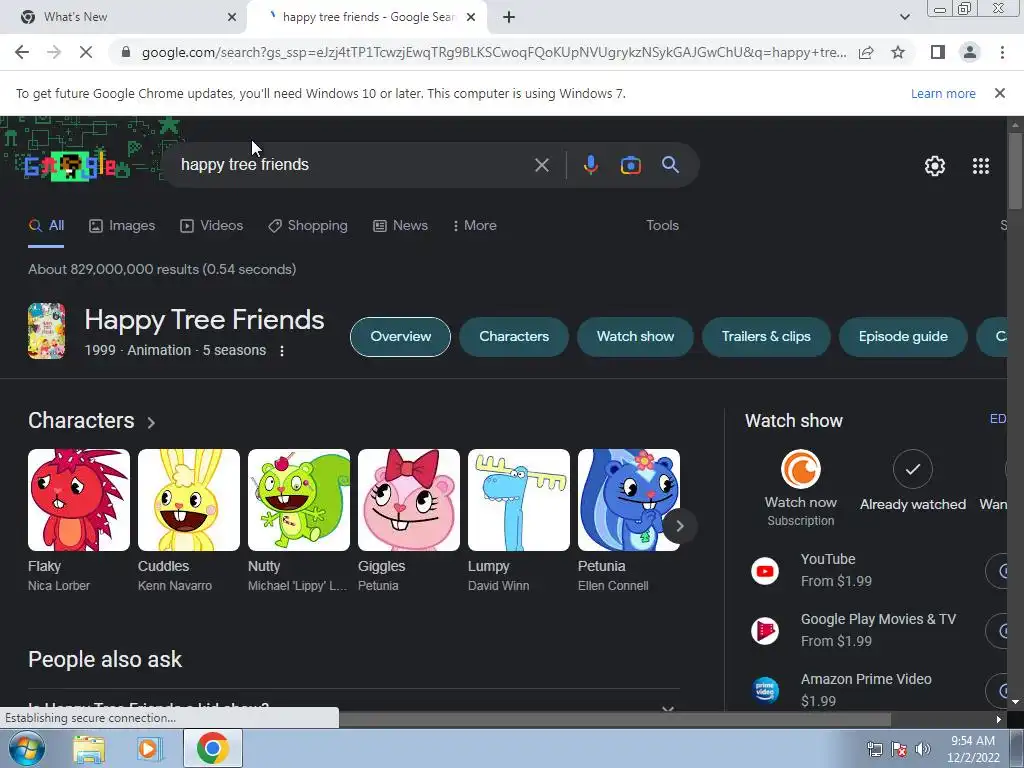Open Google quick settings gear

[x=935, y=166]
